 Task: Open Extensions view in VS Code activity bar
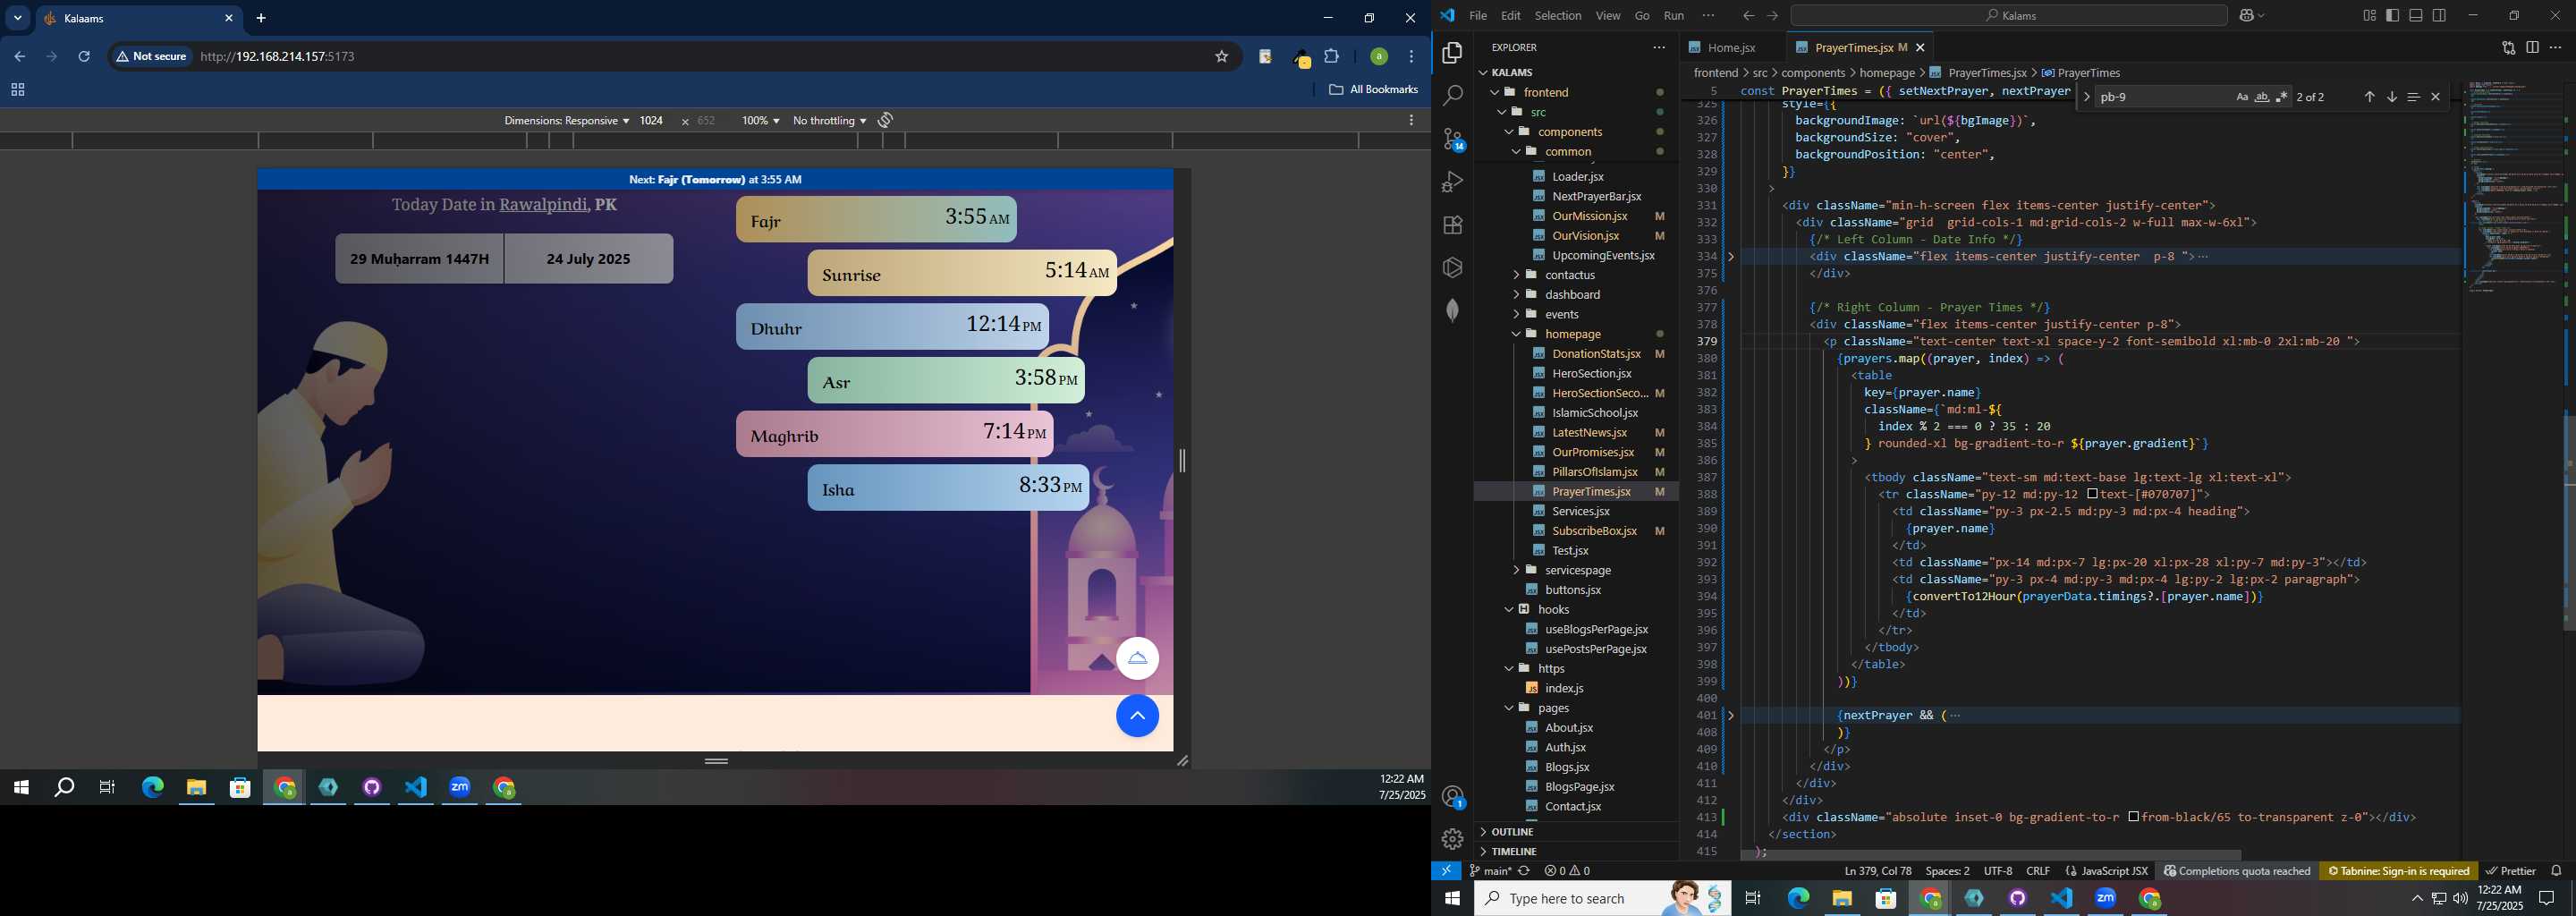1452,225
